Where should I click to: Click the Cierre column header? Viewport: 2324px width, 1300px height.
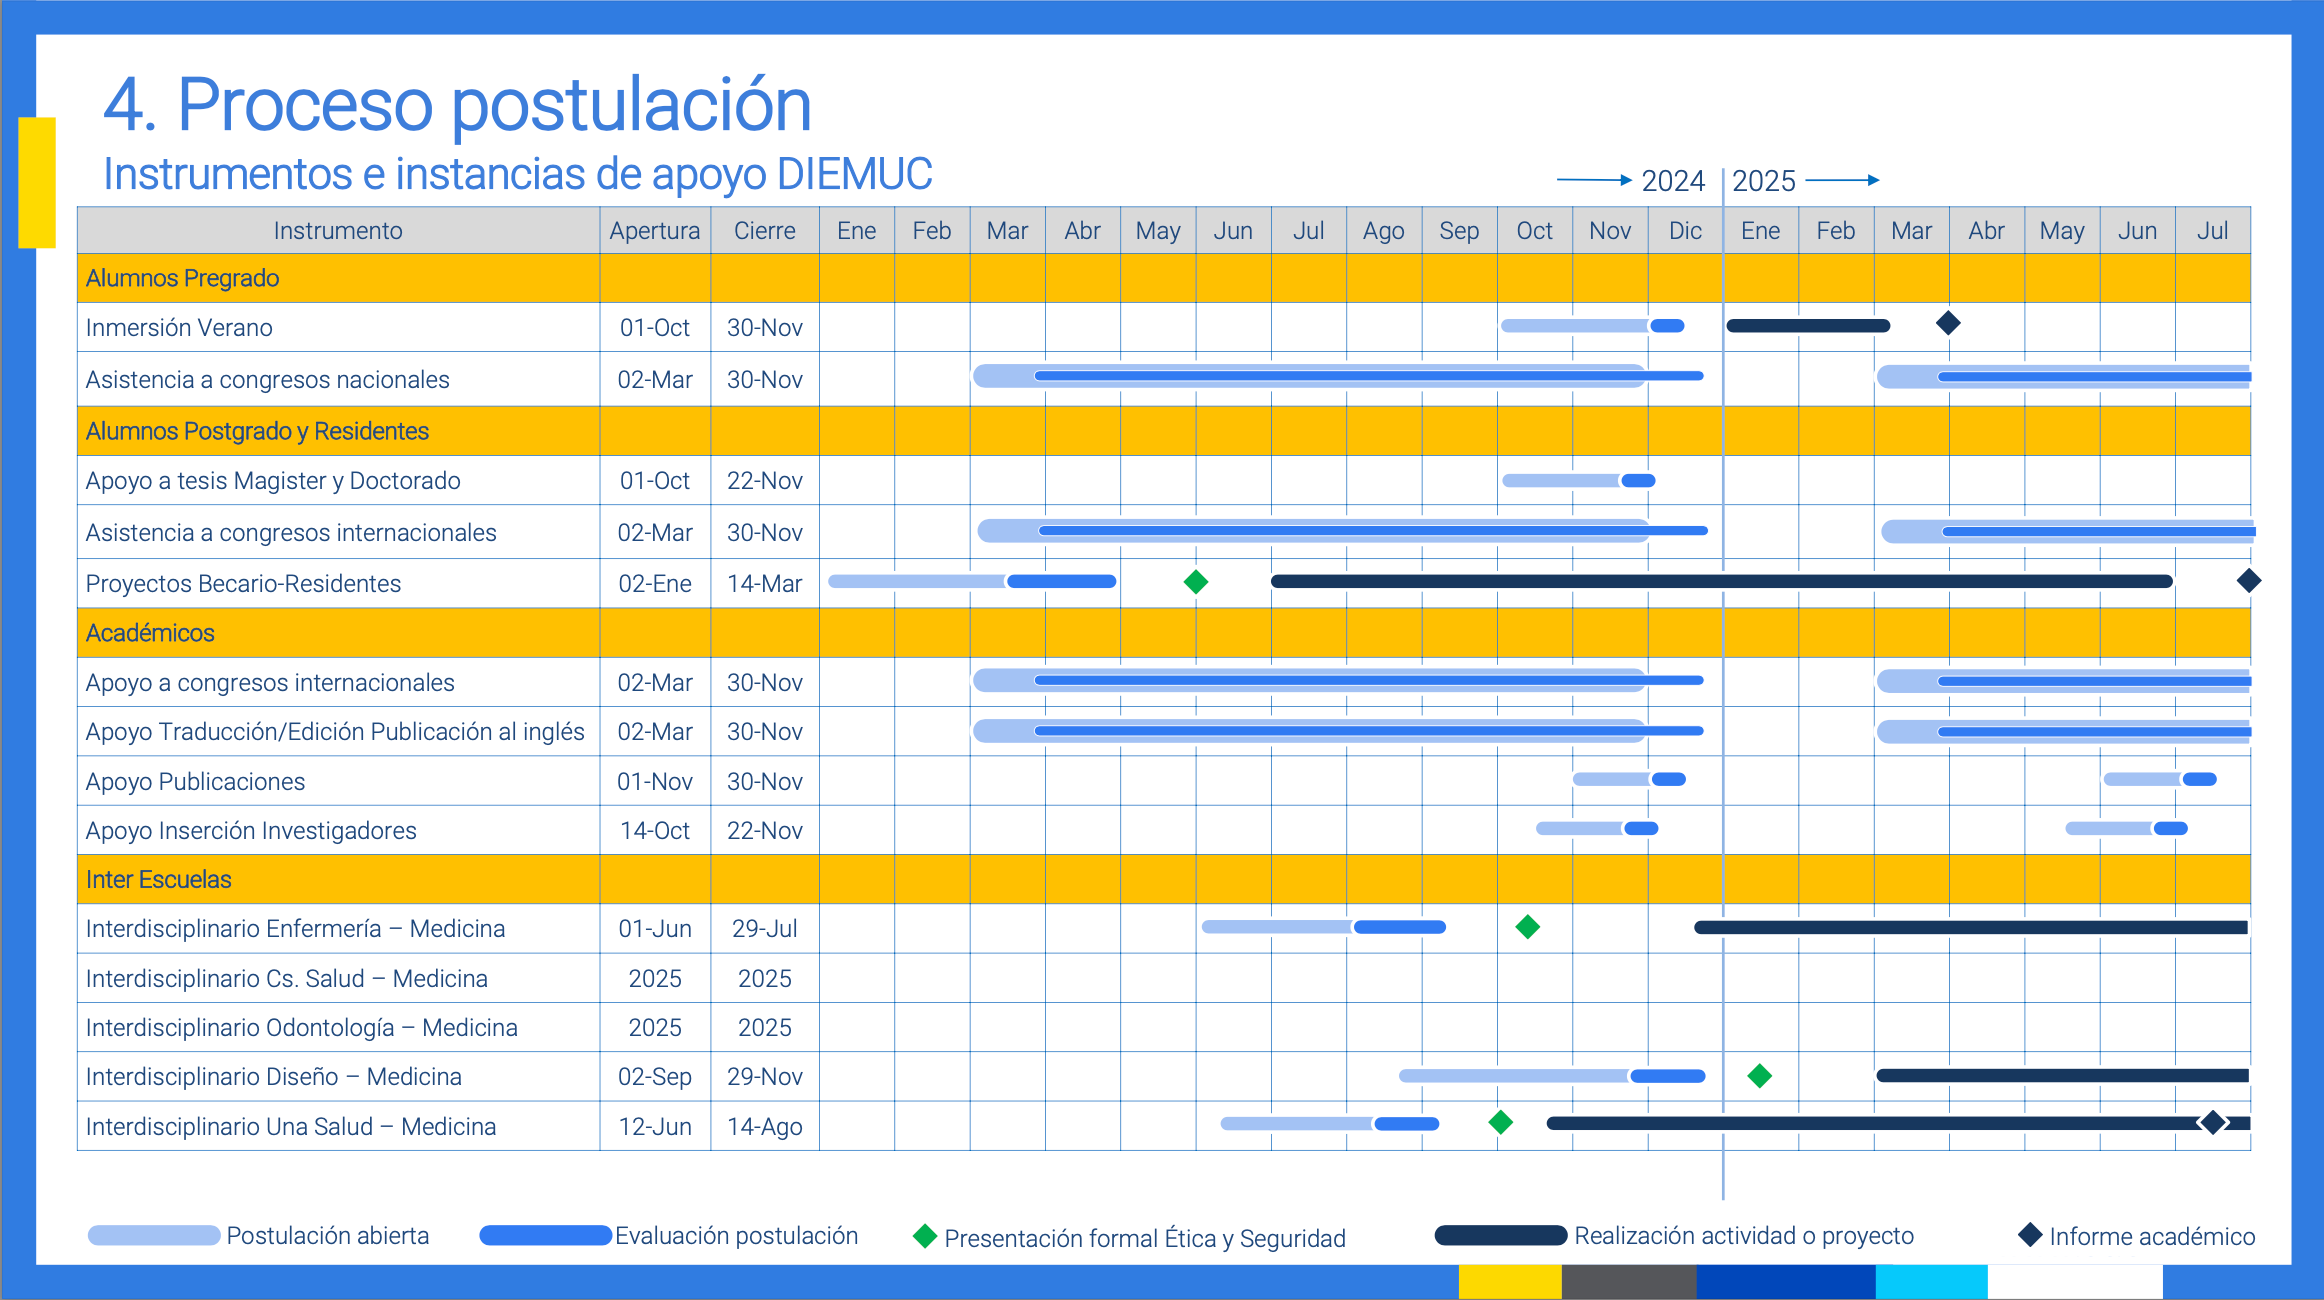(764, 231)
